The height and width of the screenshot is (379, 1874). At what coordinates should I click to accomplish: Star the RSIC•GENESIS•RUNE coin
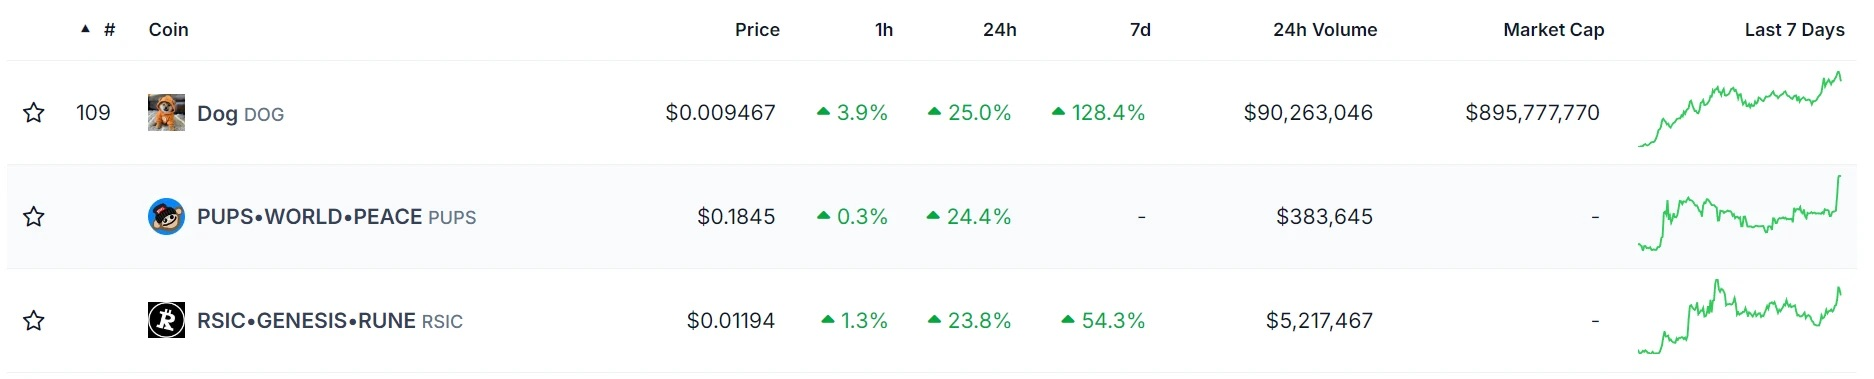coord(34,321)
